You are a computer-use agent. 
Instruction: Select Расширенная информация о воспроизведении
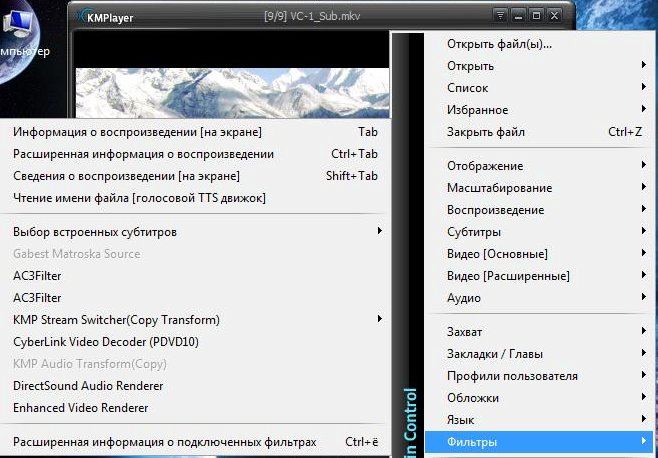195,154
